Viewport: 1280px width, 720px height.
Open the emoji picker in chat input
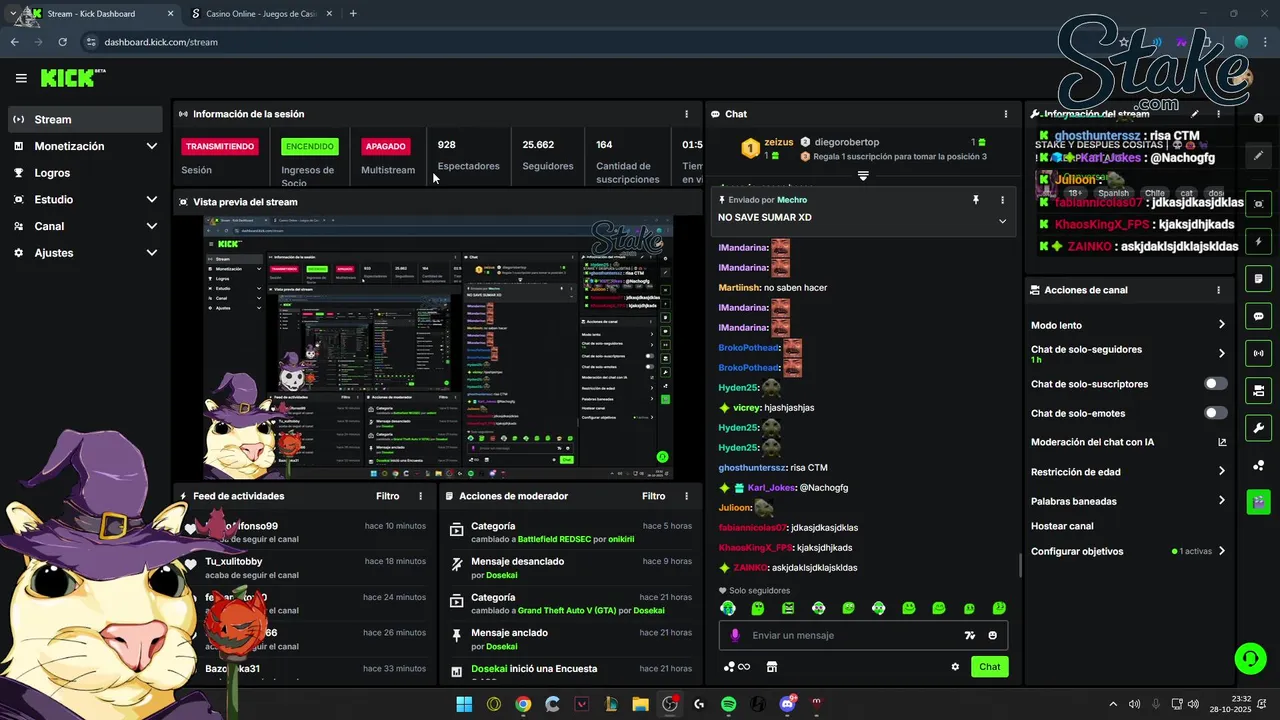pos(993,635)
